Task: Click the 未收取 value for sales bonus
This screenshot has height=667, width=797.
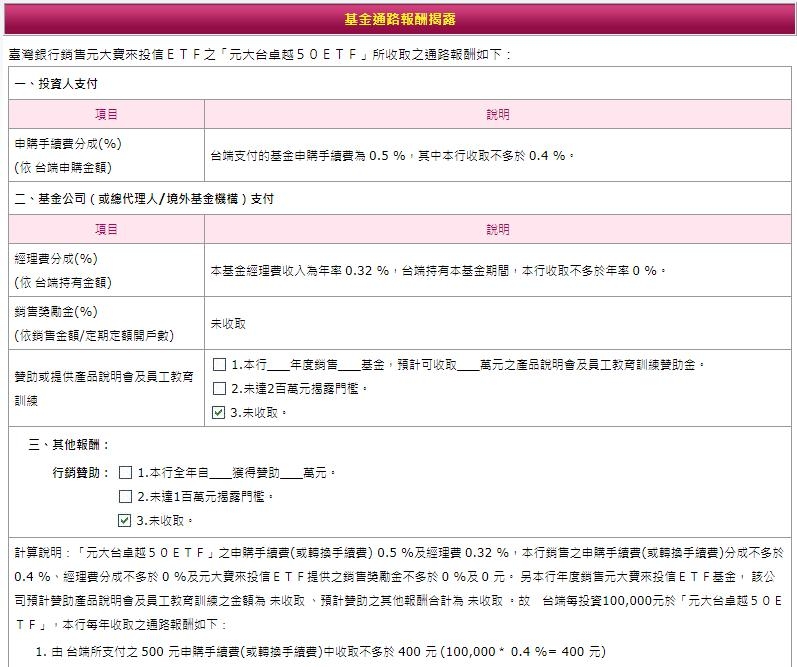Action: 228,324
